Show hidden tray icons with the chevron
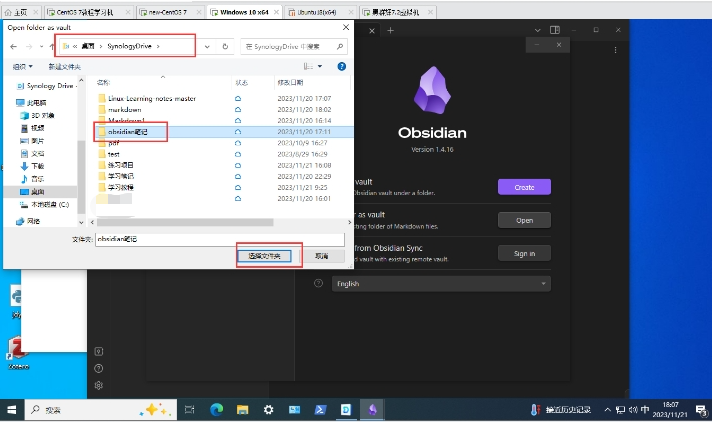The height and width of the screenshot is (422, 712). 607,410
